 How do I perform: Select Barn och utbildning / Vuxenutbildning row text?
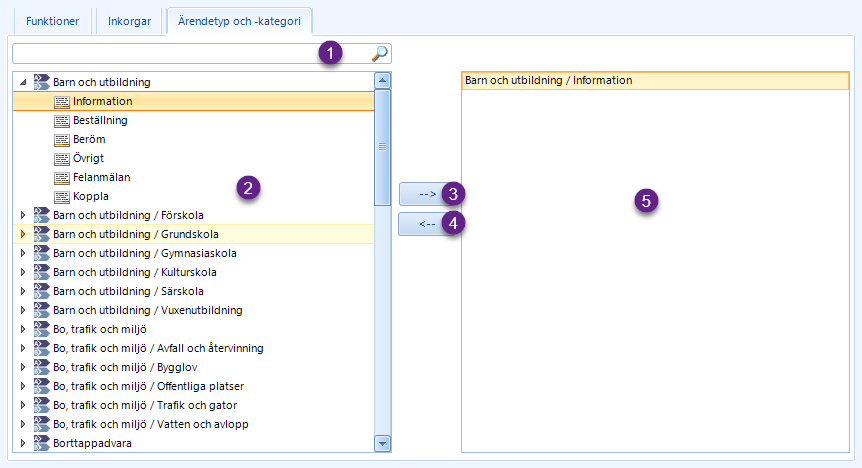(x=148, y=310)
